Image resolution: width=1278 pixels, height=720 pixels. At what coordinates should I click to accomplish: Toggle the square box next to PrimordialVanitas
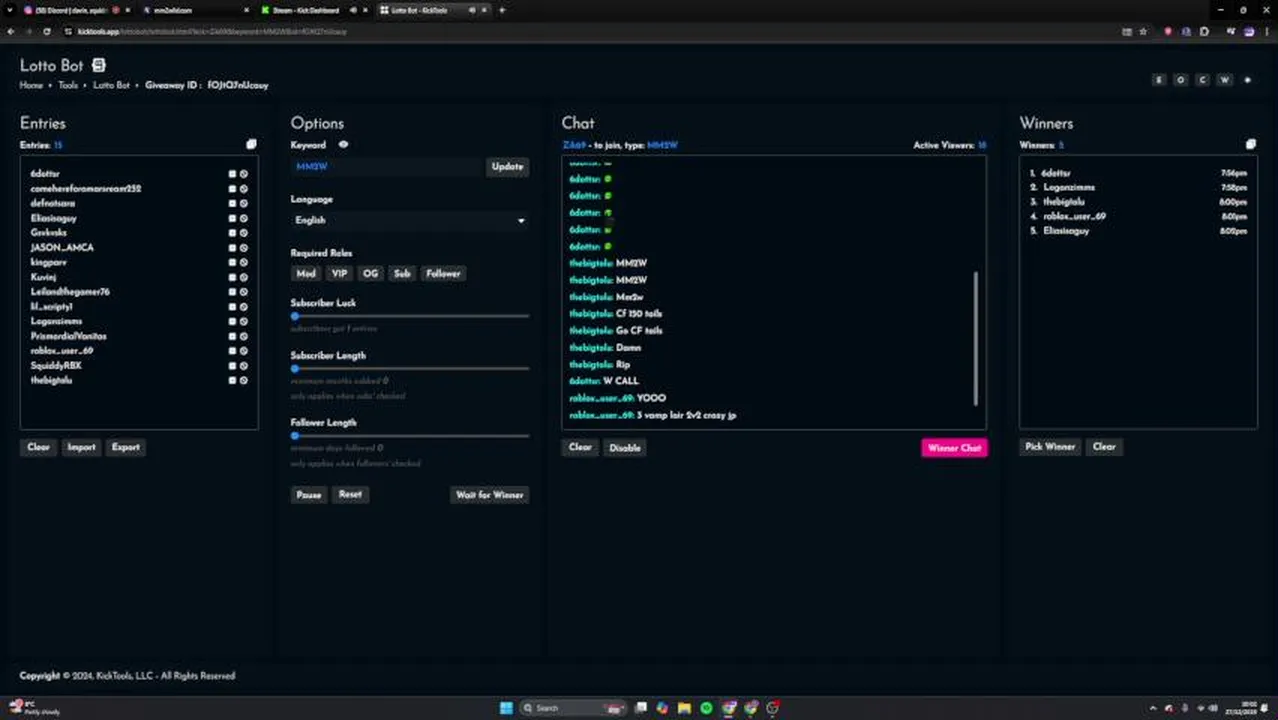232,337
